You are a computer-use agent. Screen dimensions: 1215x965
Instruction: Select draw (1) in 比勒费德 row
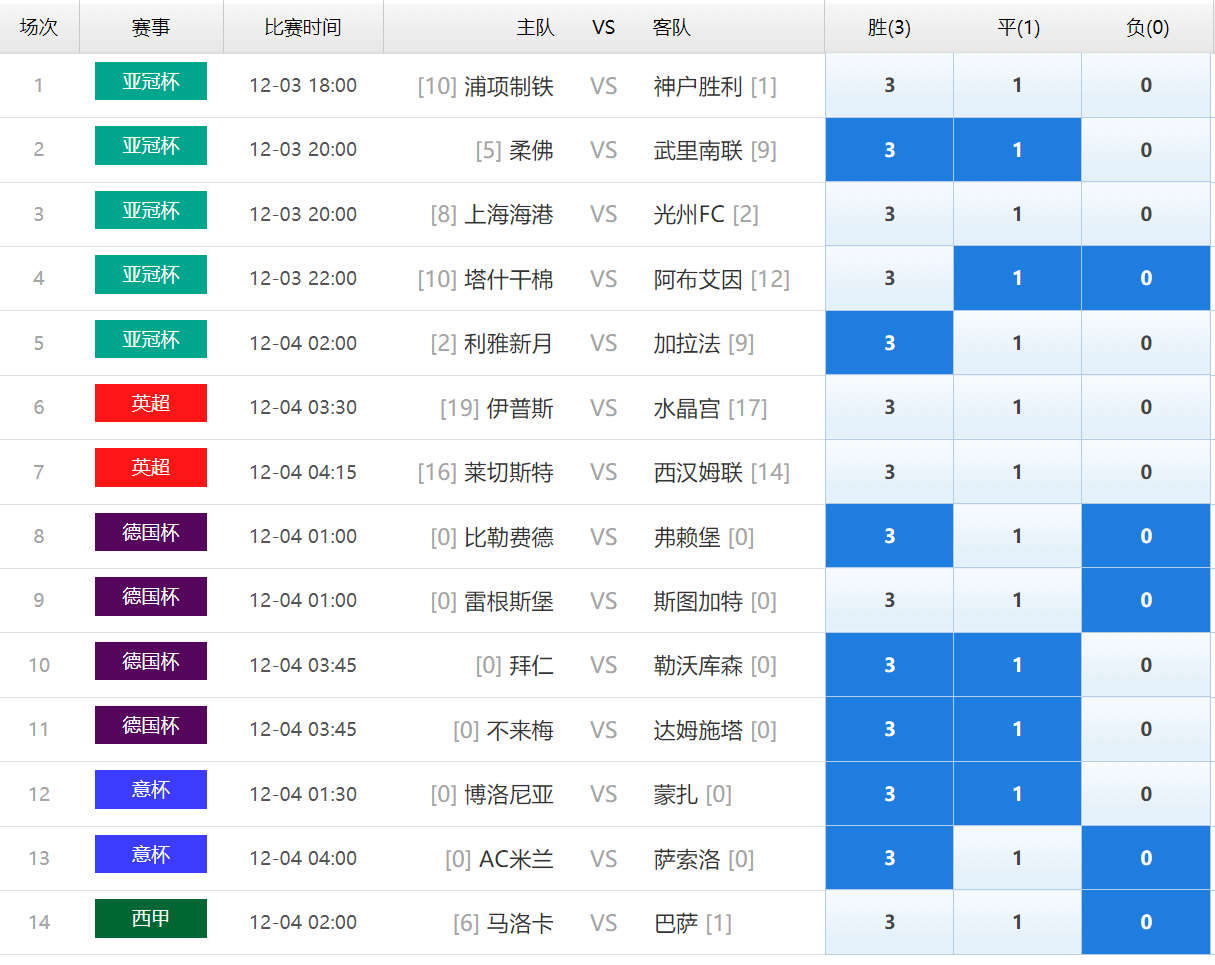[1017, 536]
